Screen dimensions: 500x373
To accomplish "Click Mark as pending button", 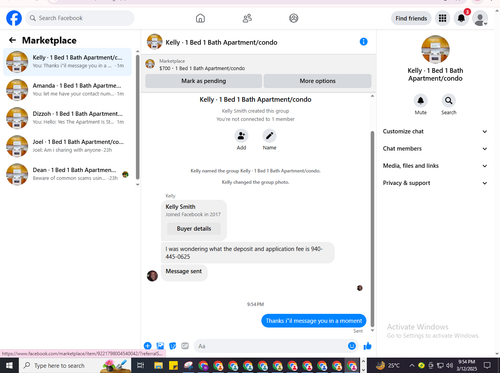I will coord(204,81).
